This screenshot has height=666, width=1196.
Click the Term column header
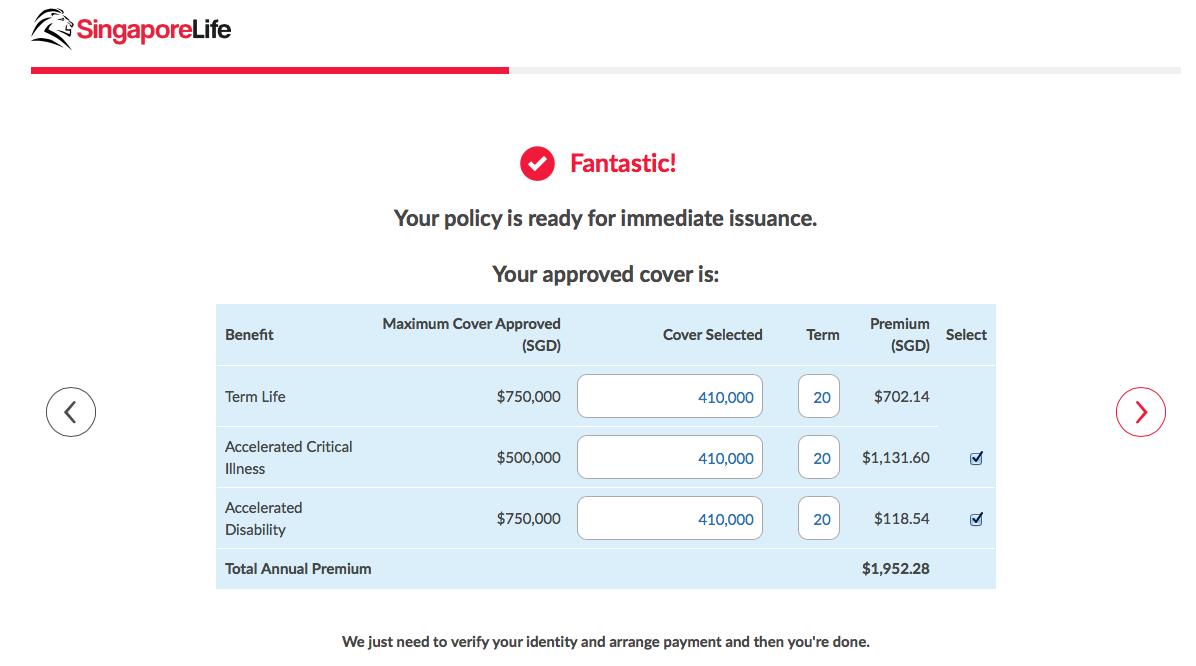(x=823, y=335)
